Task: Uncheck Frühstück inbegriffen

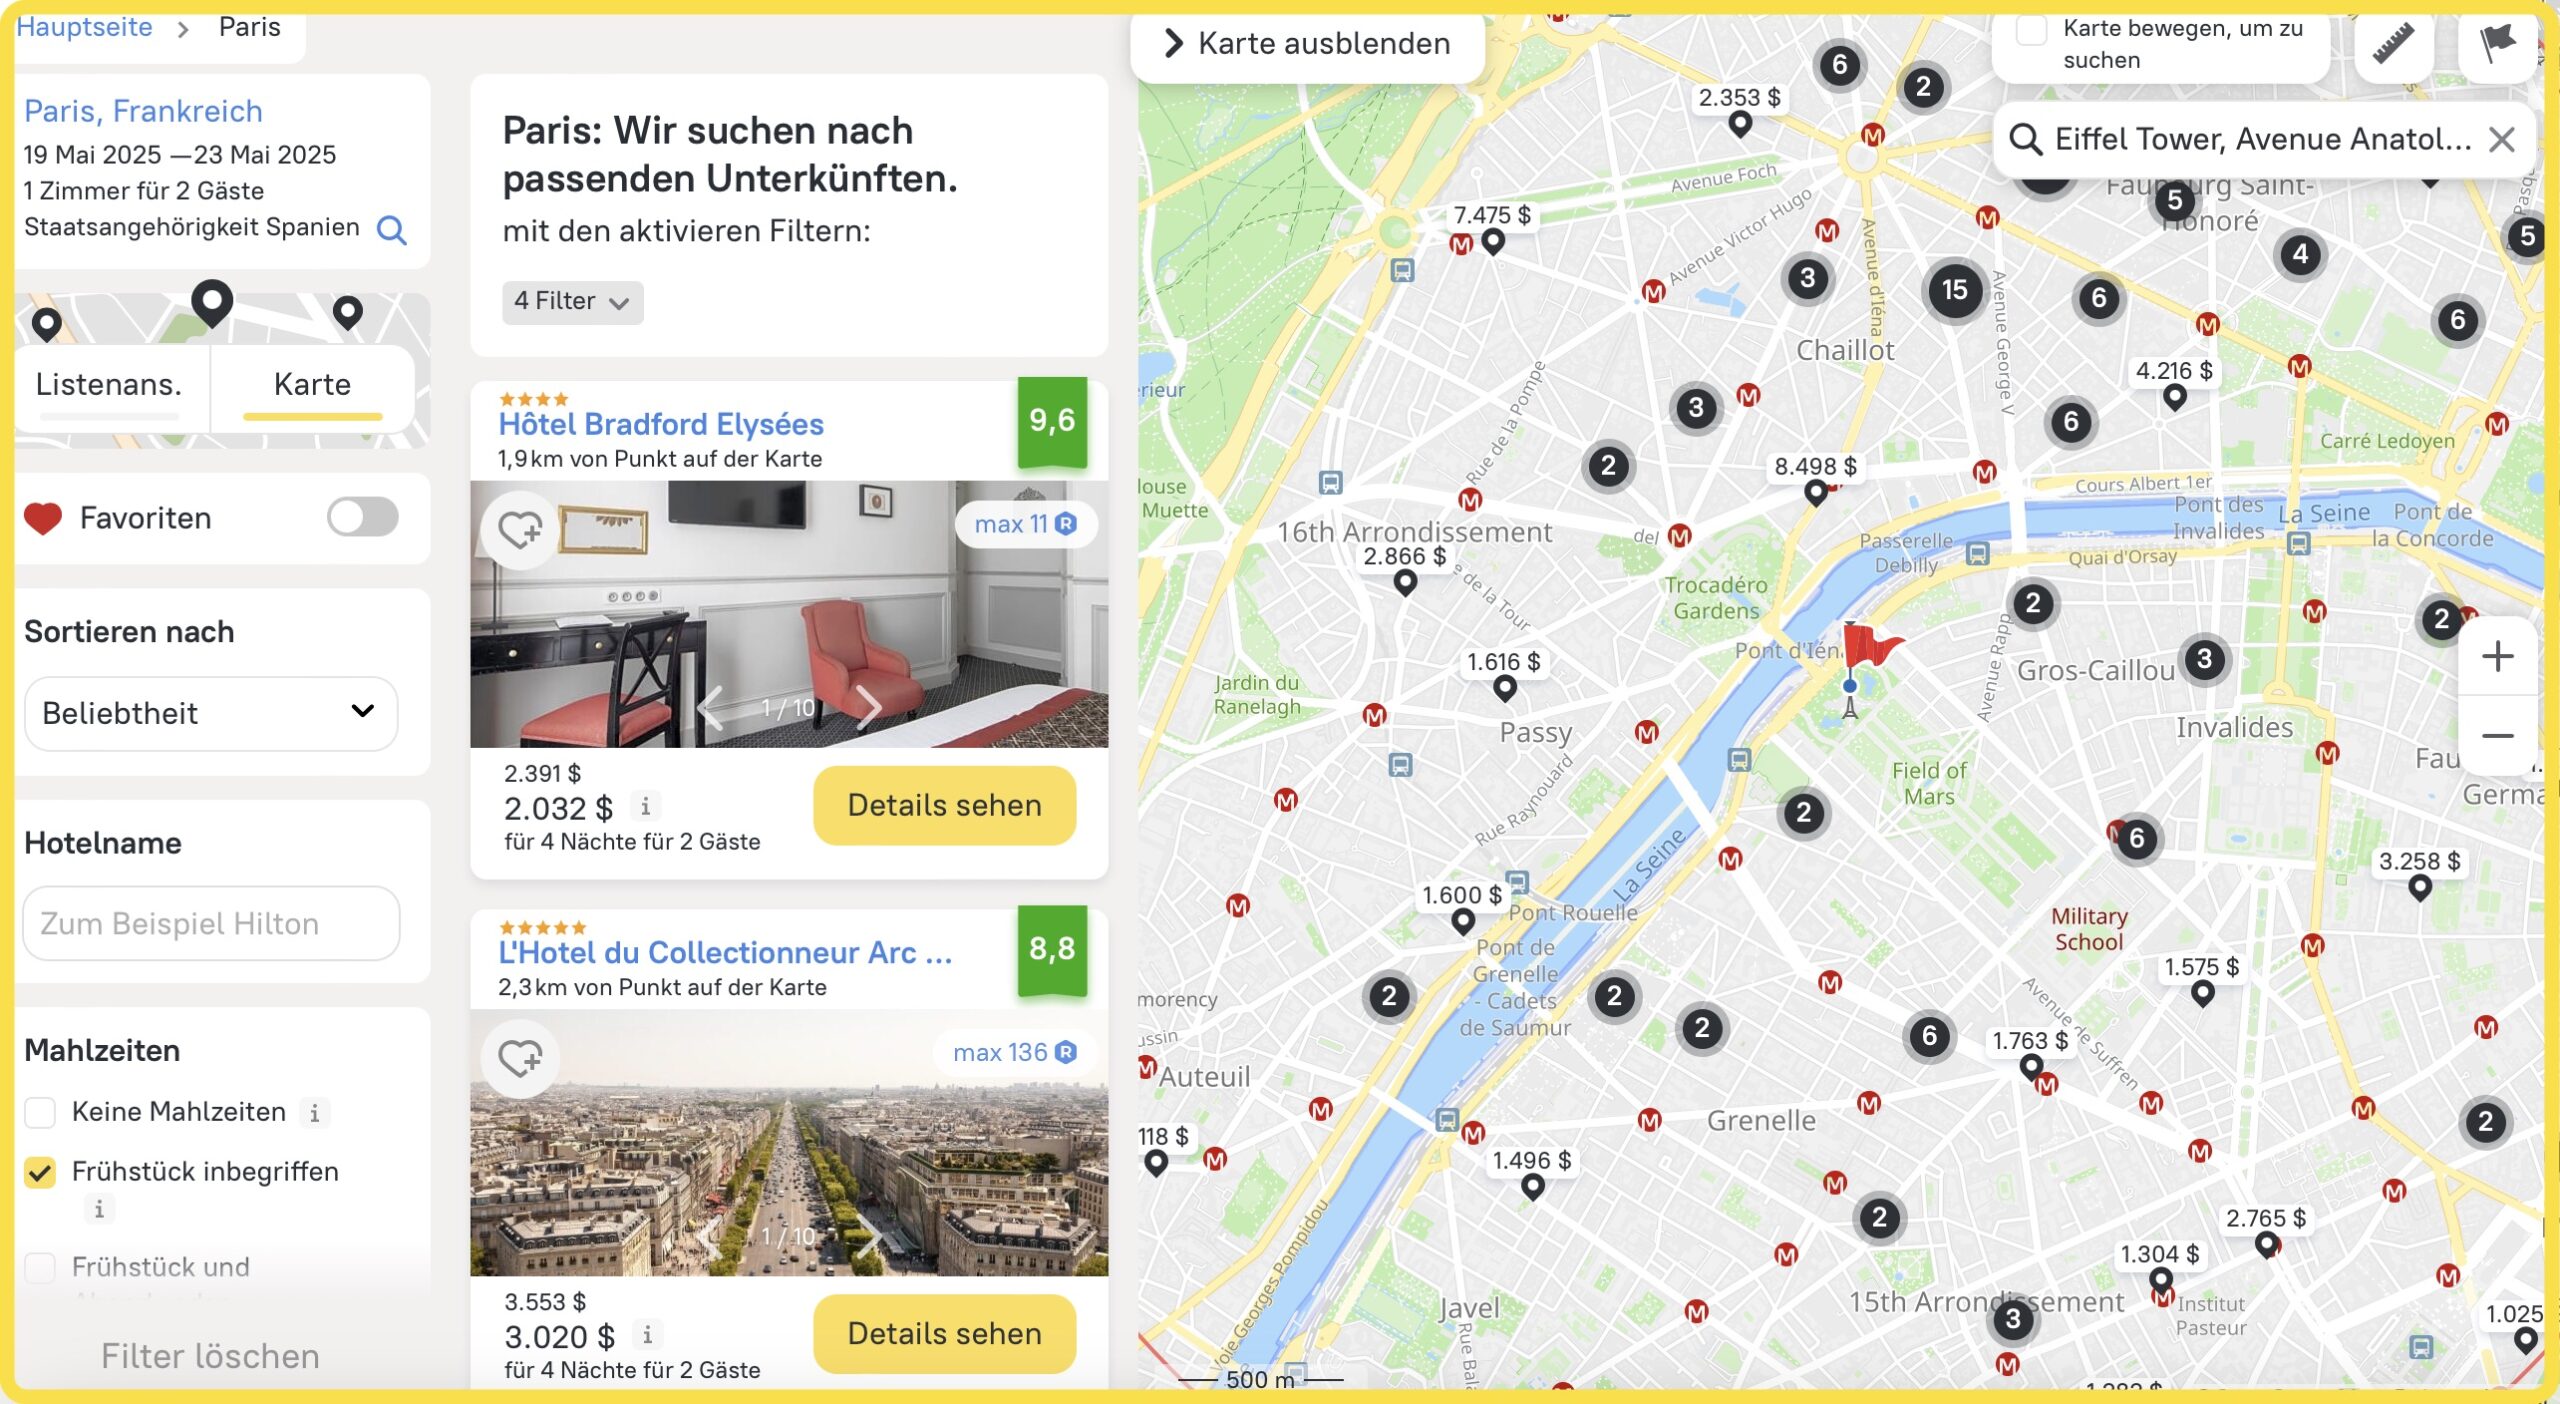Action: coord(40,1172)
